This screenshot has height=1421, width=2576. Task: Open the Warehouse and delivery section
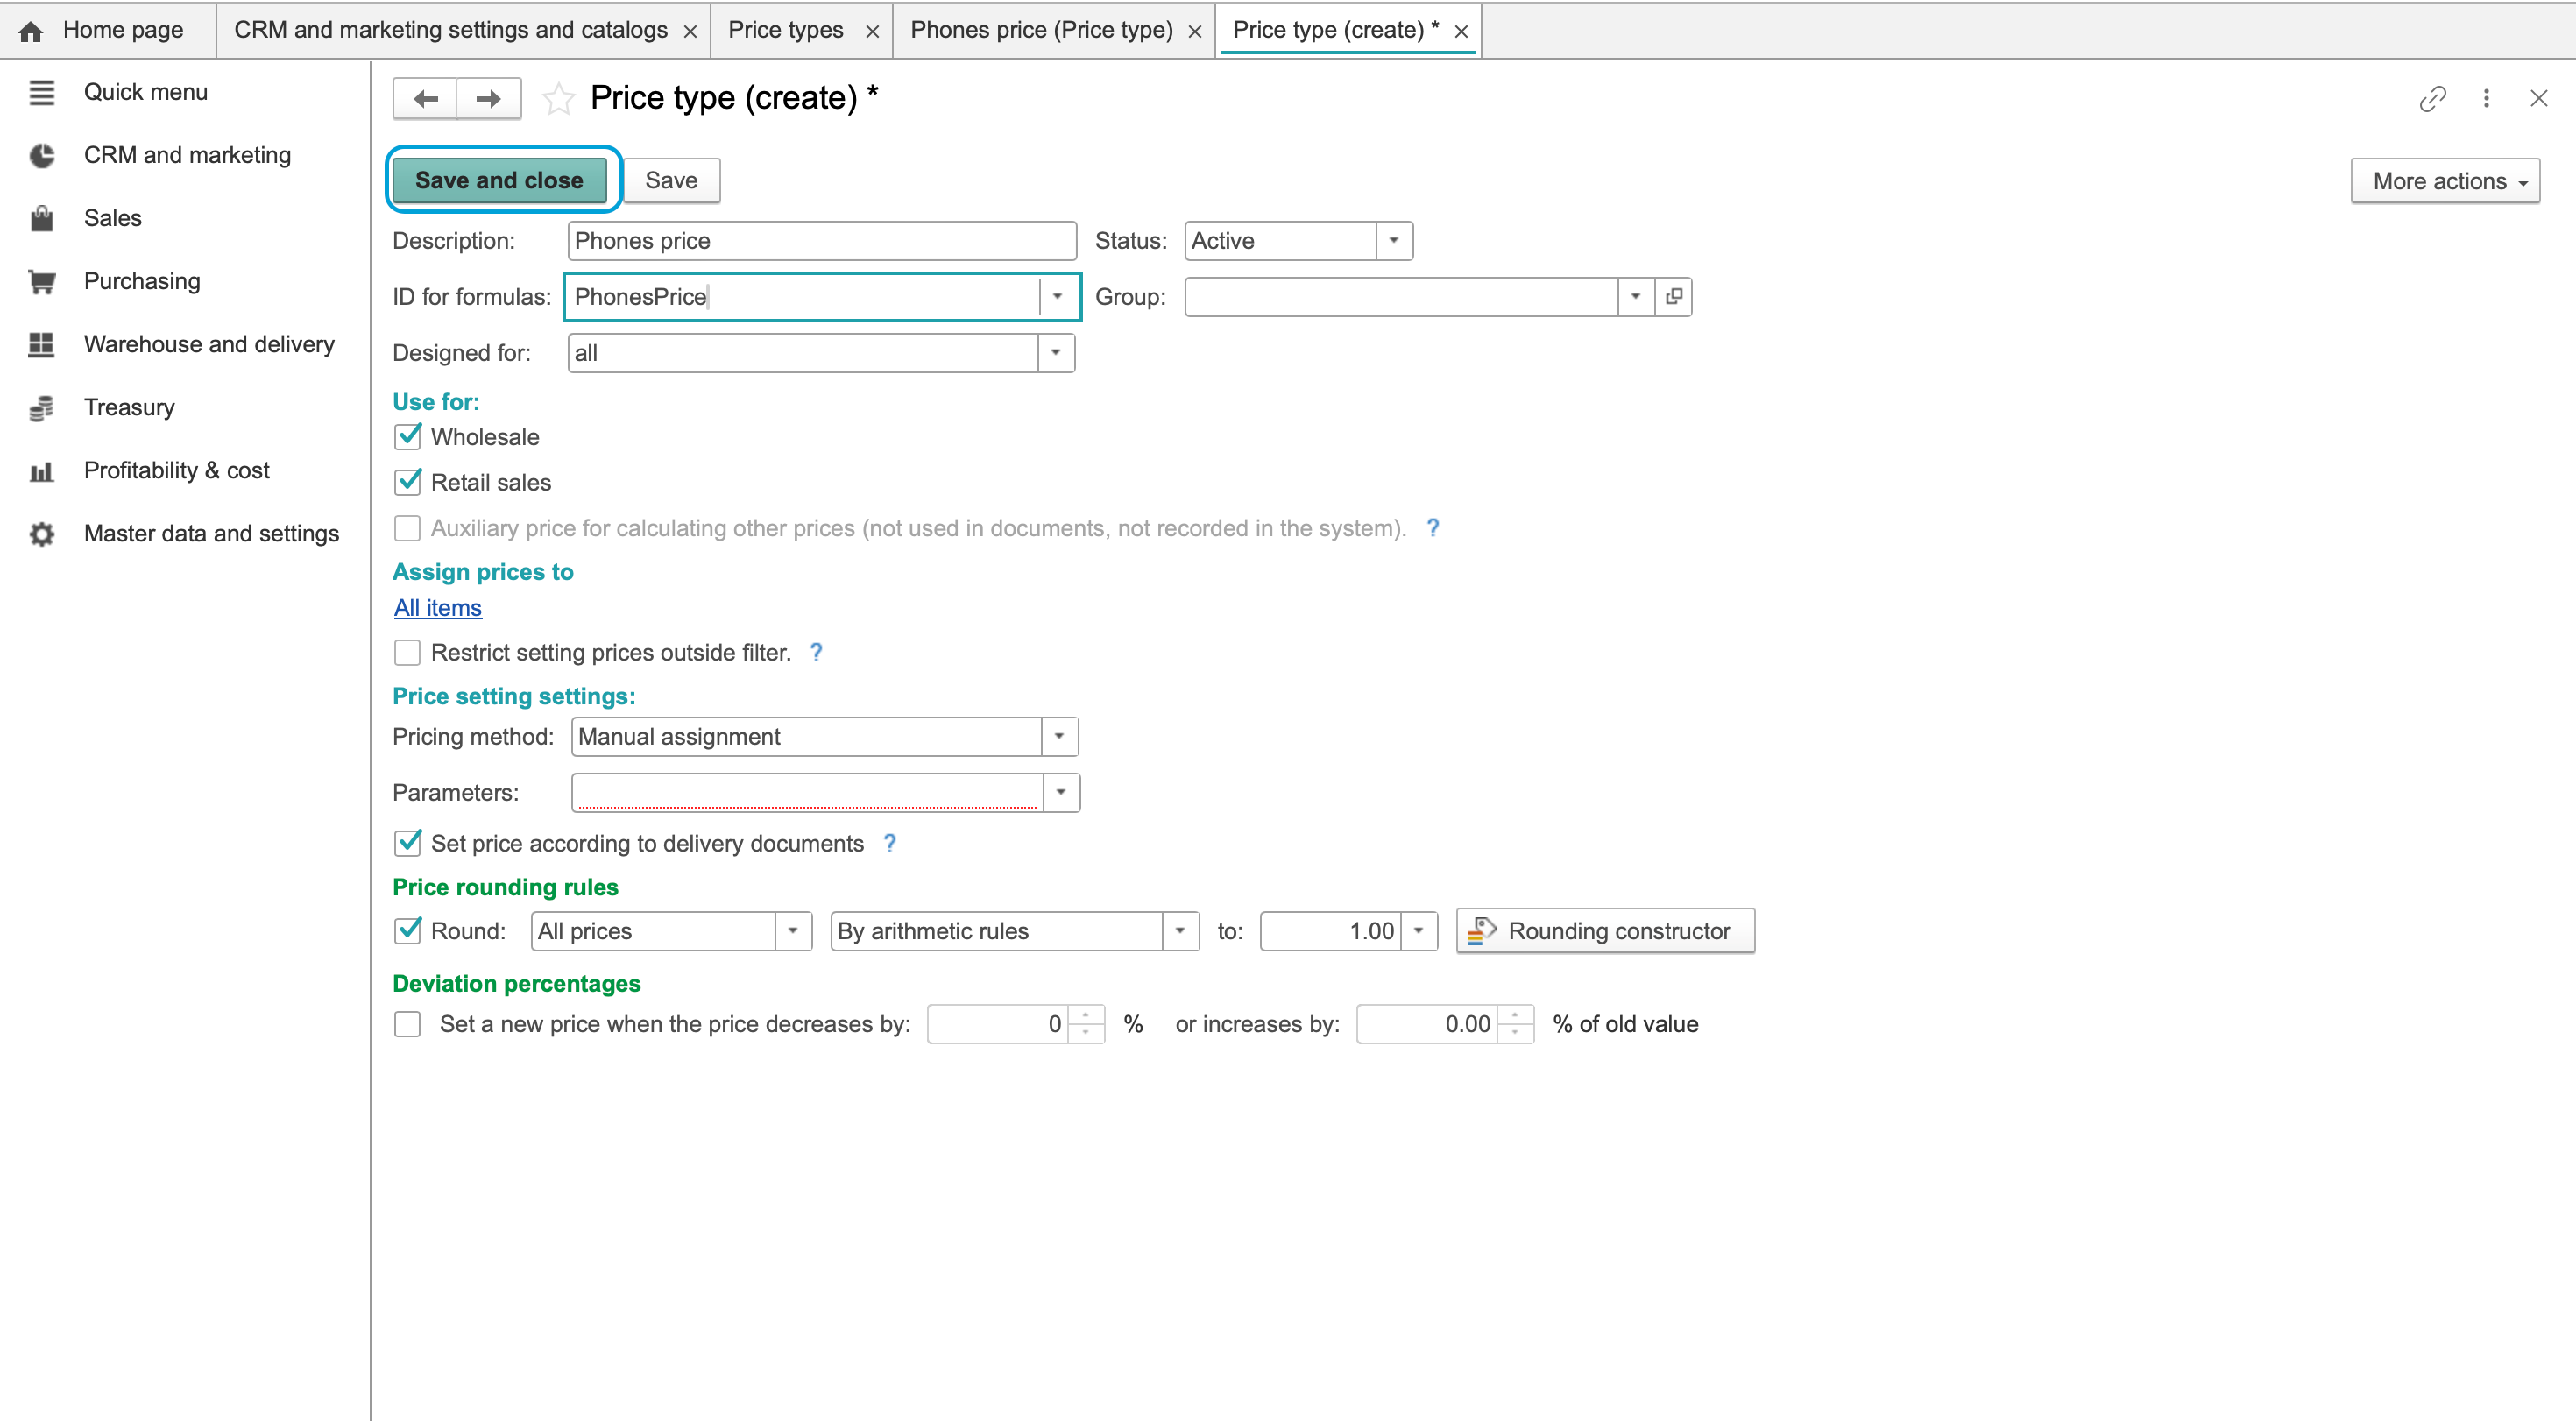209,344
